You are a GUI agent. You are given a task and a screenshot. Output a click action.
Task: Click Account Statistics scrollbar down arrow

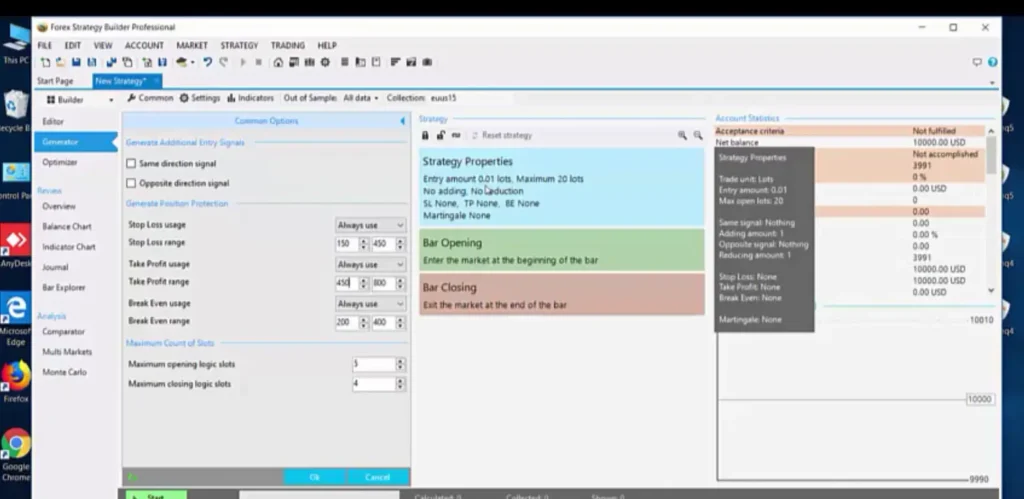coord(991,291)
